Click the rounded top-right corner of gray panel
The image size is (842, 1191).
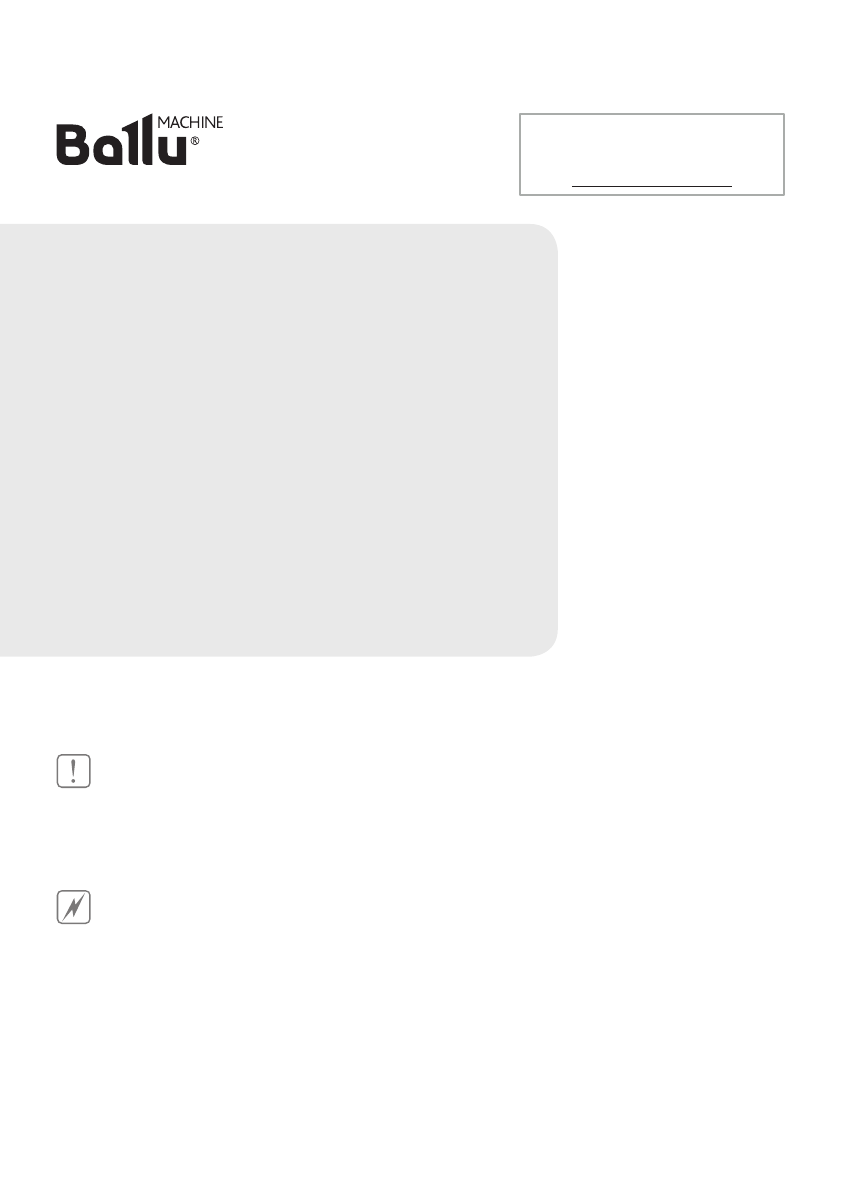(x=544, y=239)
